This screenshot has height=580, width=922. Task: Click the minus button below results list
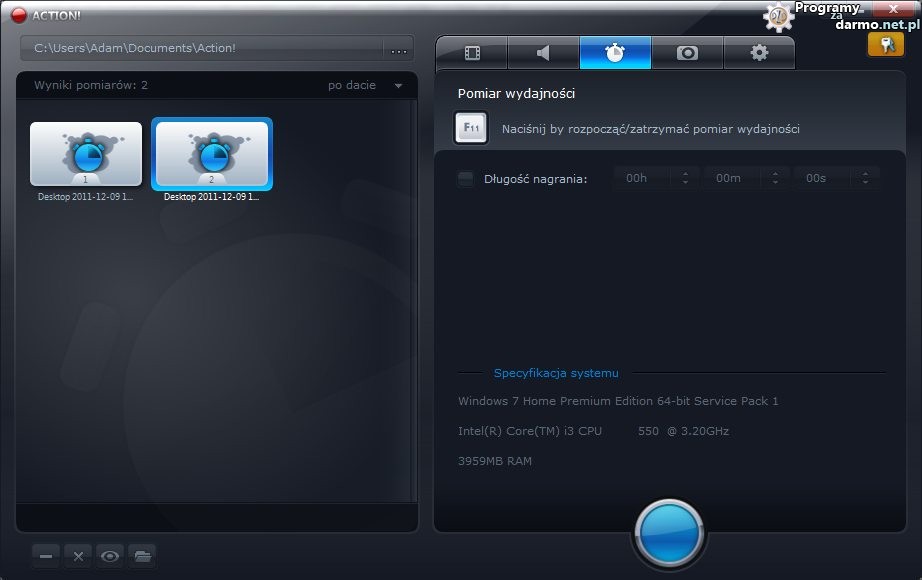click(x=47, y=556)
